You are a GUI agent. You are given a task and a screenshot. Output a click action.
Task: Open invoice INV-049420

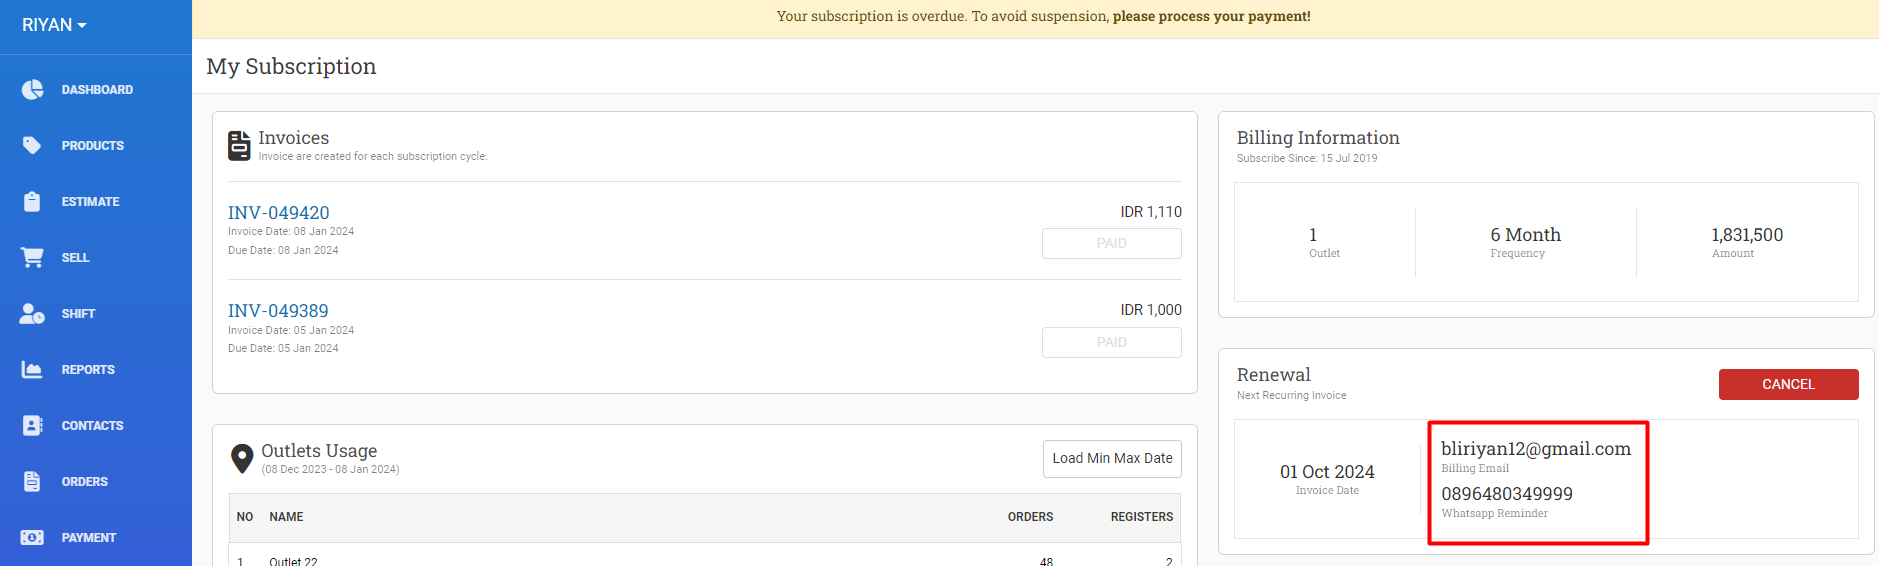coord(278,212)
